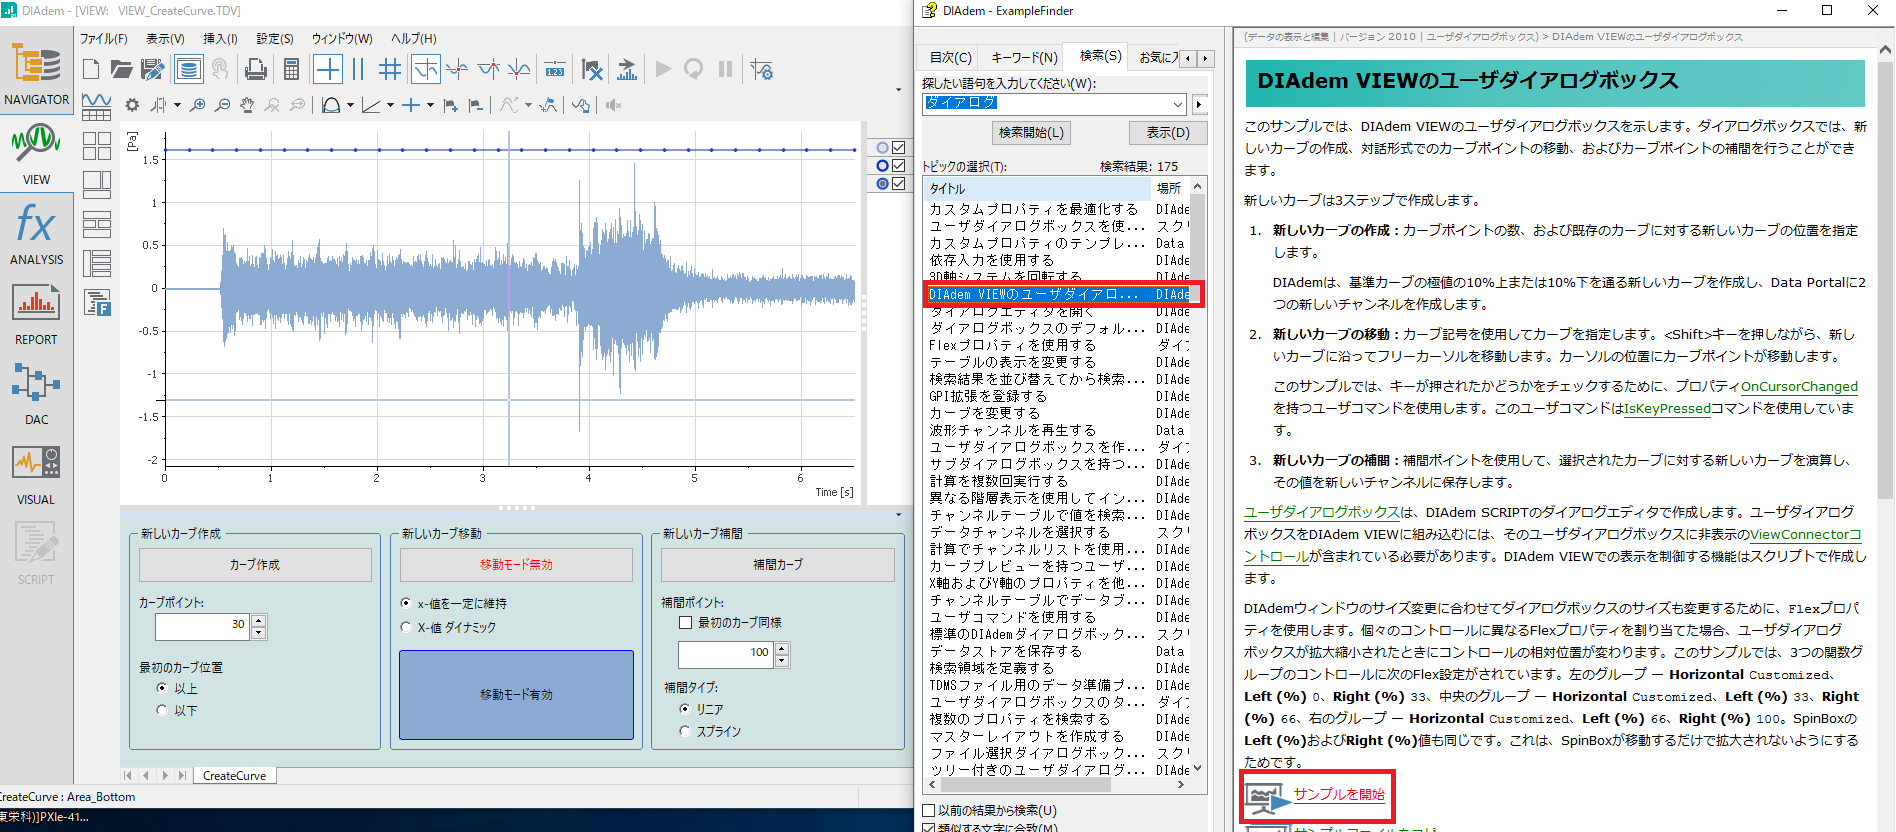Viewport: 1896px width, 832px height.
Task: Open the ヘルプ(H) menu
Action: pyautogui.click(x=414, y=39)
